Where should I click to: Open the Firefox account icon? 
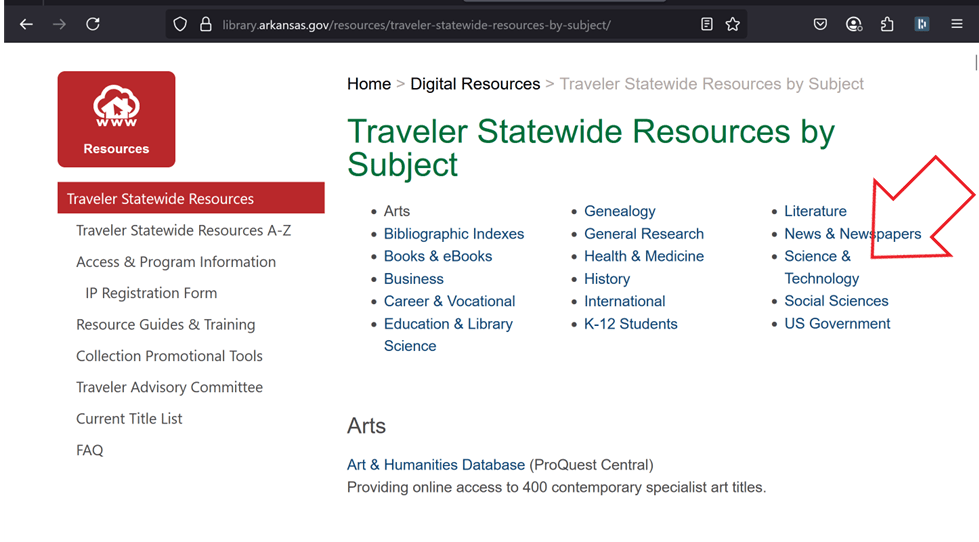853,24
